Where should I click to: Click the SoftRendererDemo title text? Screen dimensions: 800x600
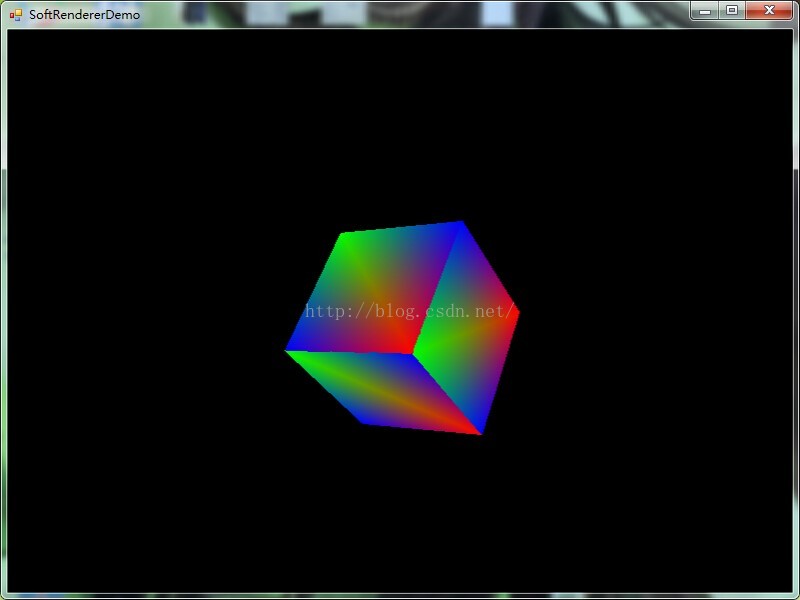[x=84, y=15]
